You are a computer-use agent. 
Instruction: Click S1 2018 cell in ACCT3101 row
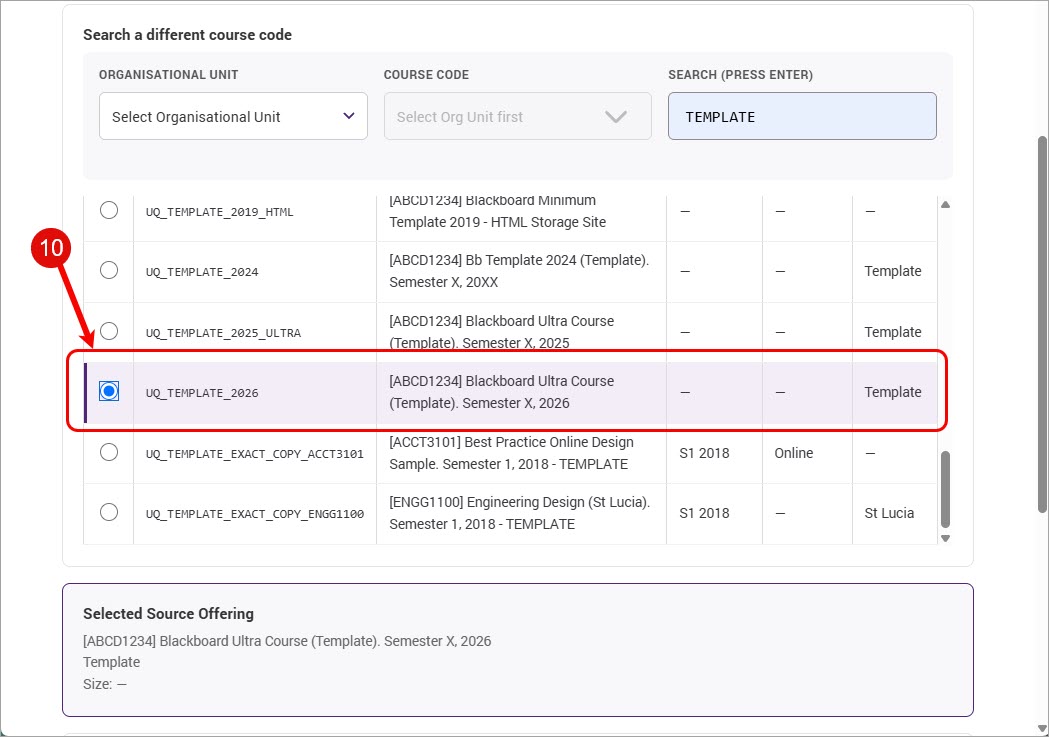704,453
